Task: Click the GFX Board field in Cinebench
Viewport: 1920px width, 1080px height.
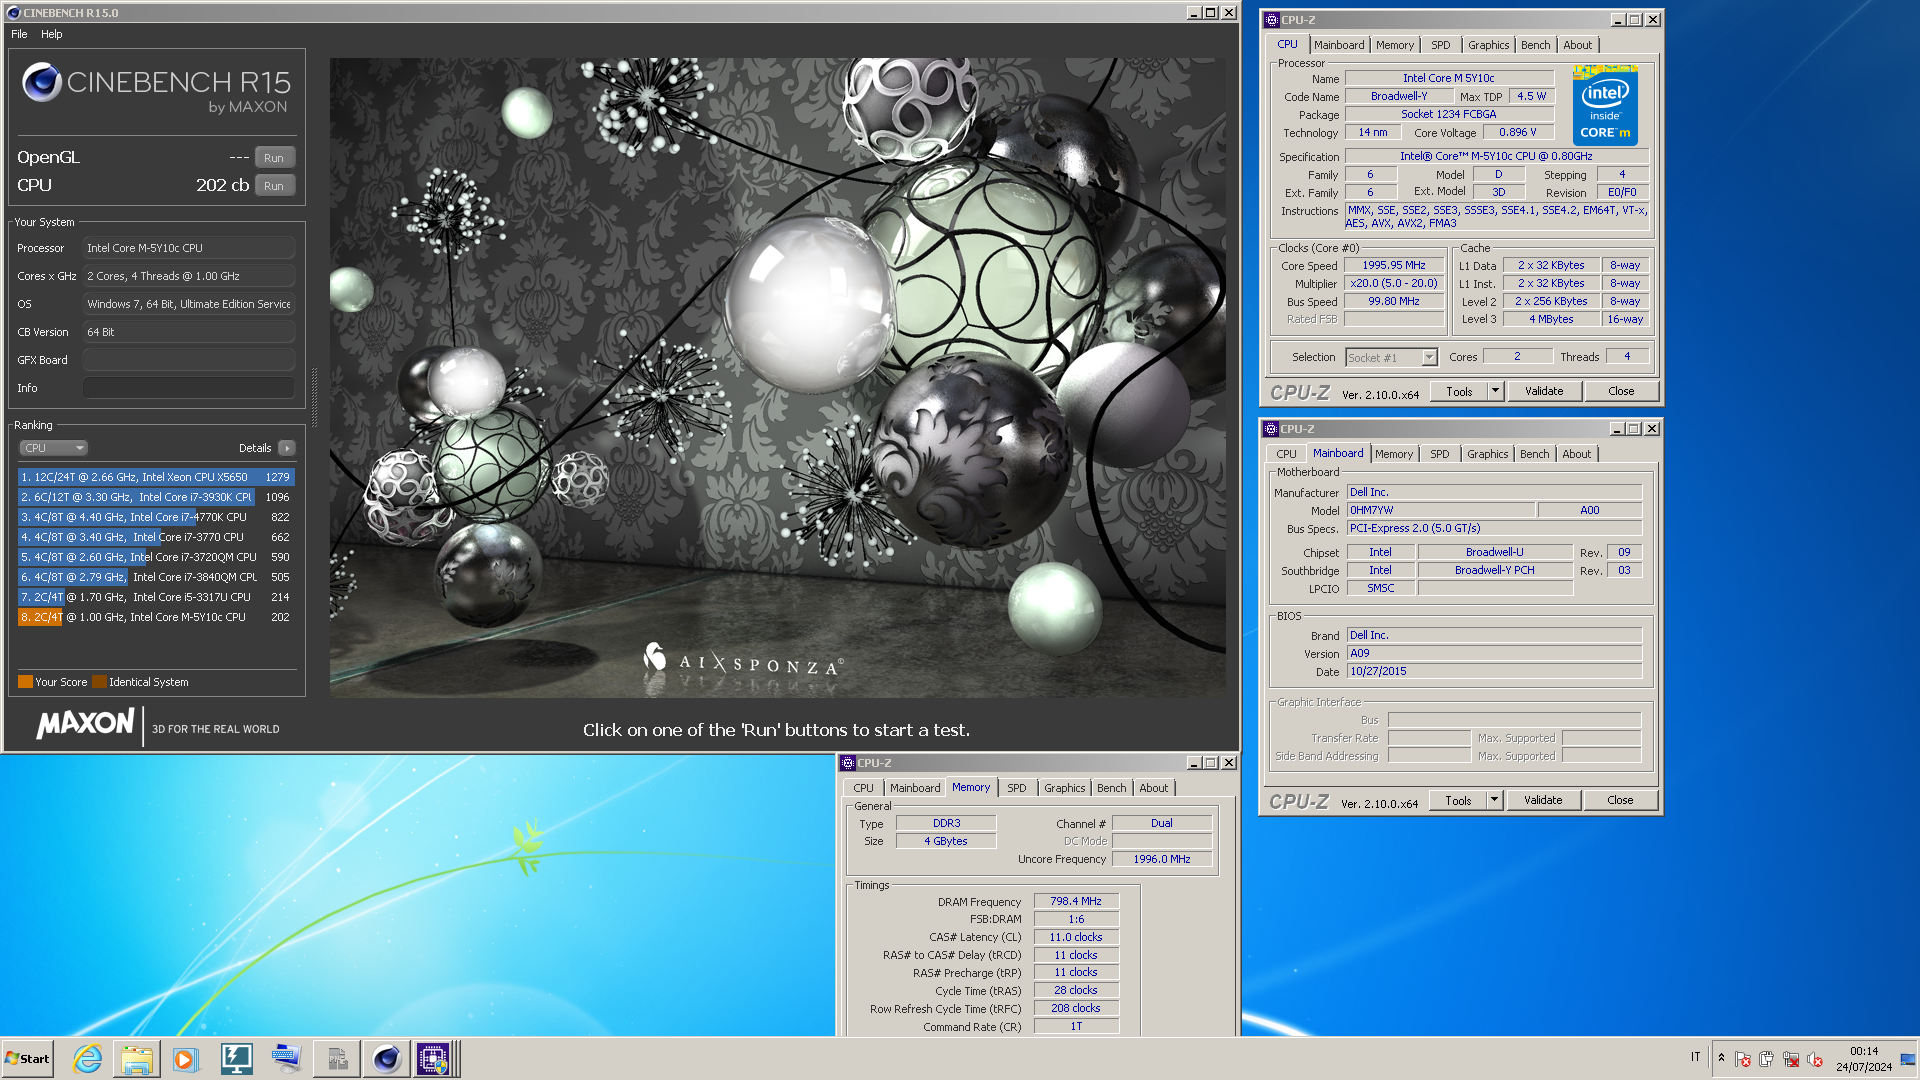Action: [x=189, y=360]
